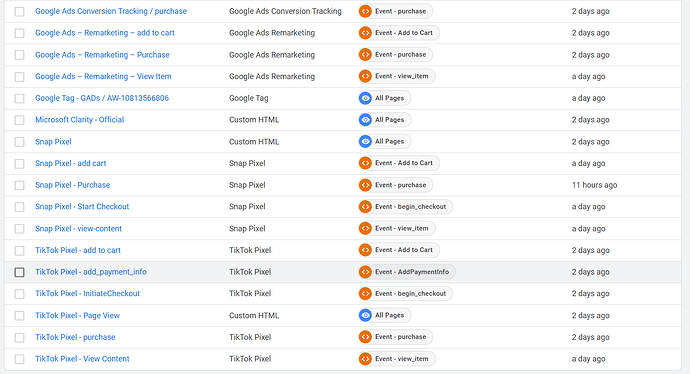Open Google Ads Conversion Tracking / purchase tag
This screenshot has height=374, width=690.
111,11
